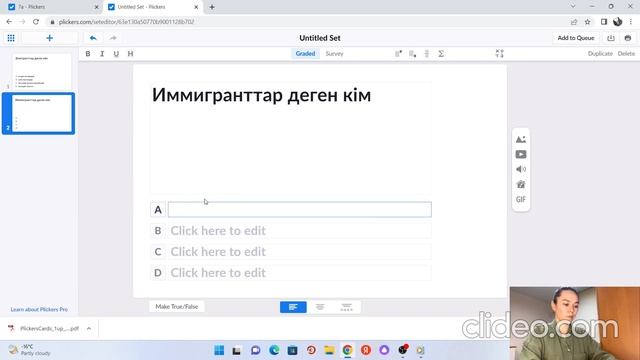The width and height of the screenshot is (640, 360).
Task: Share this page icon in address bar
Action: pyautogui.click(x=574, y=22)
